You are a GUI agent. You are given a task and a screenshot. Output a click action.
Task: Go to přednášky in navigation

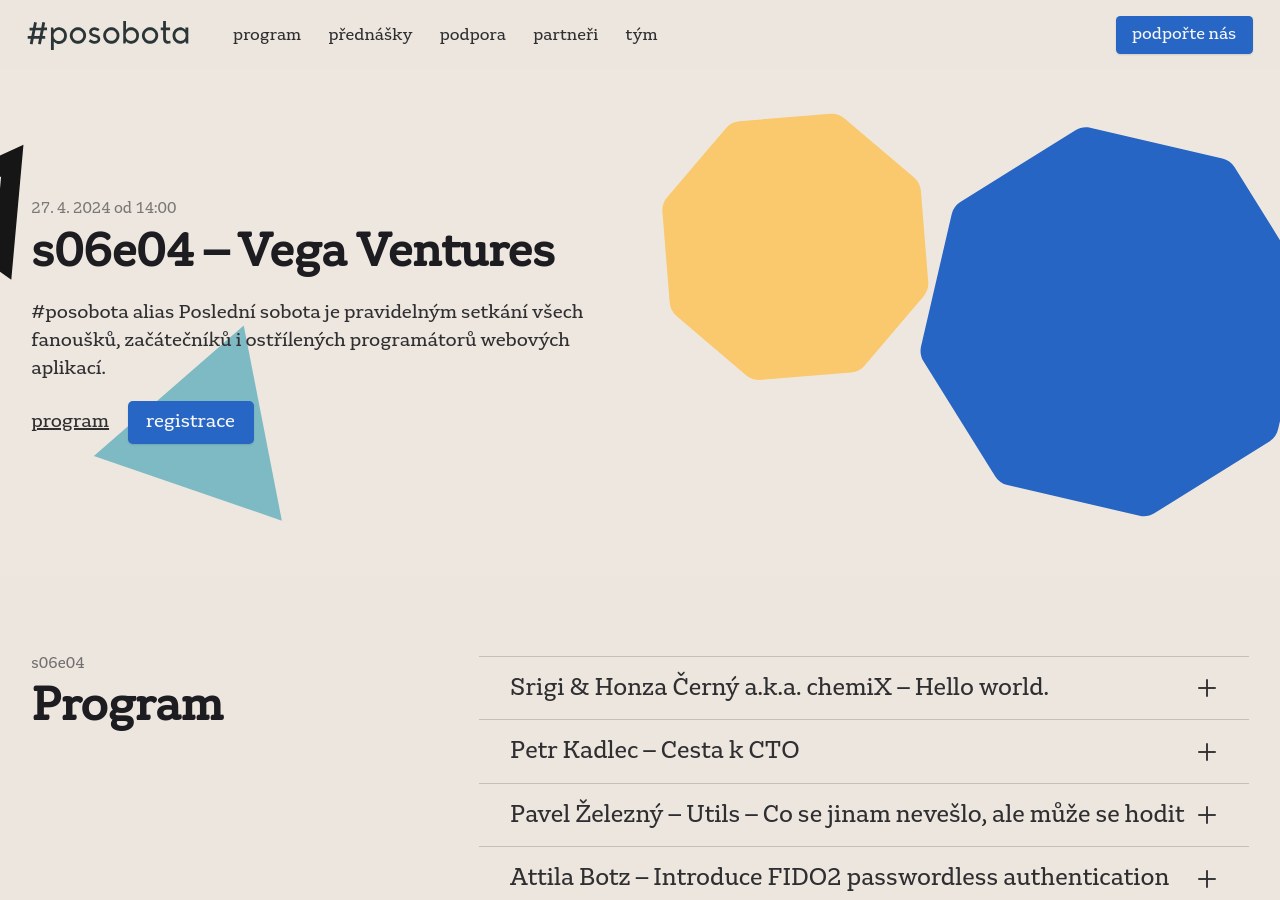pos(370,35)
